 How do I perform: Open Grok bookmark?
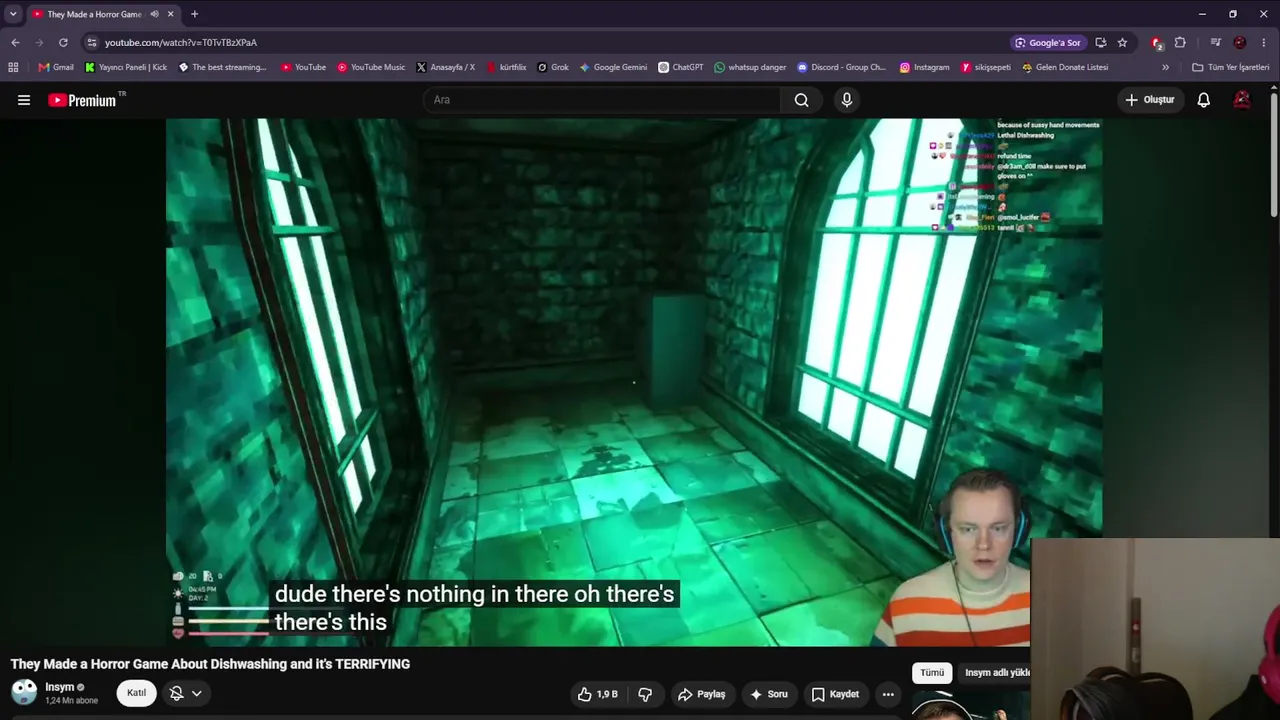pyautogui.click(x=553, y=67)
